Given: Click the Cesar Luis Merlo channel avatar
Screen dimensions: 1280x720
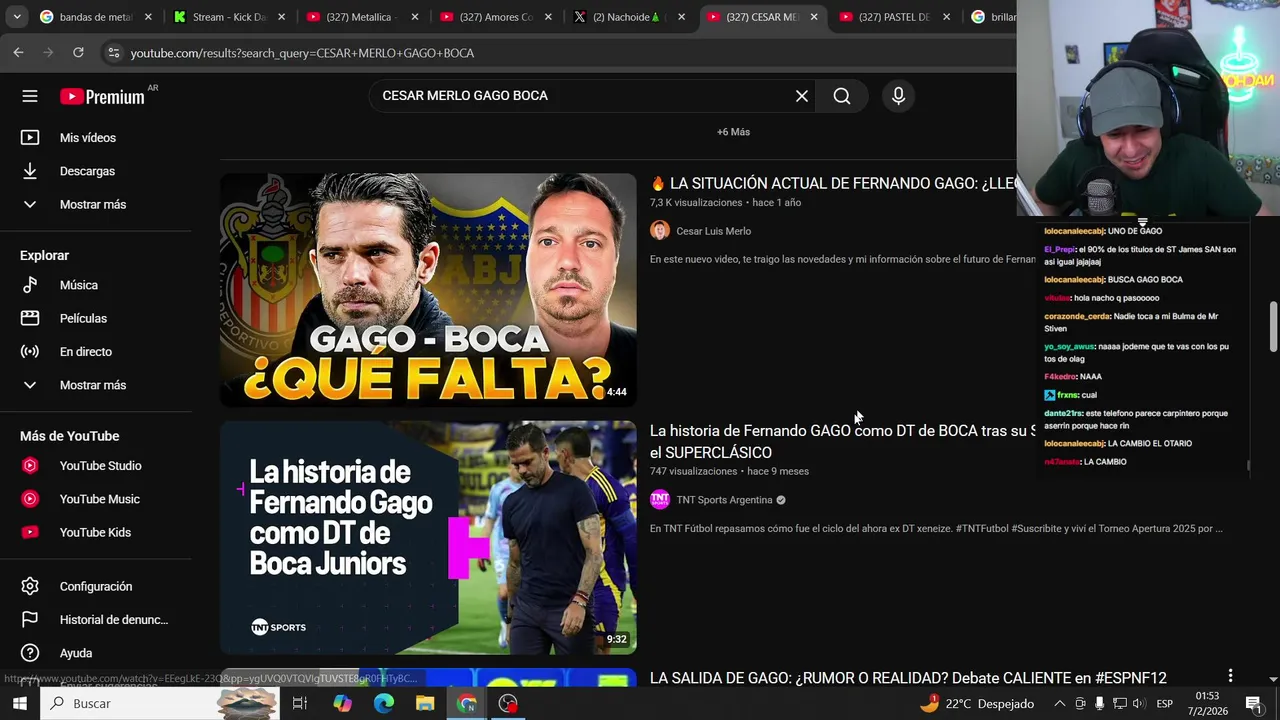Looking at the screenshot, I should [x=659, y=231].
